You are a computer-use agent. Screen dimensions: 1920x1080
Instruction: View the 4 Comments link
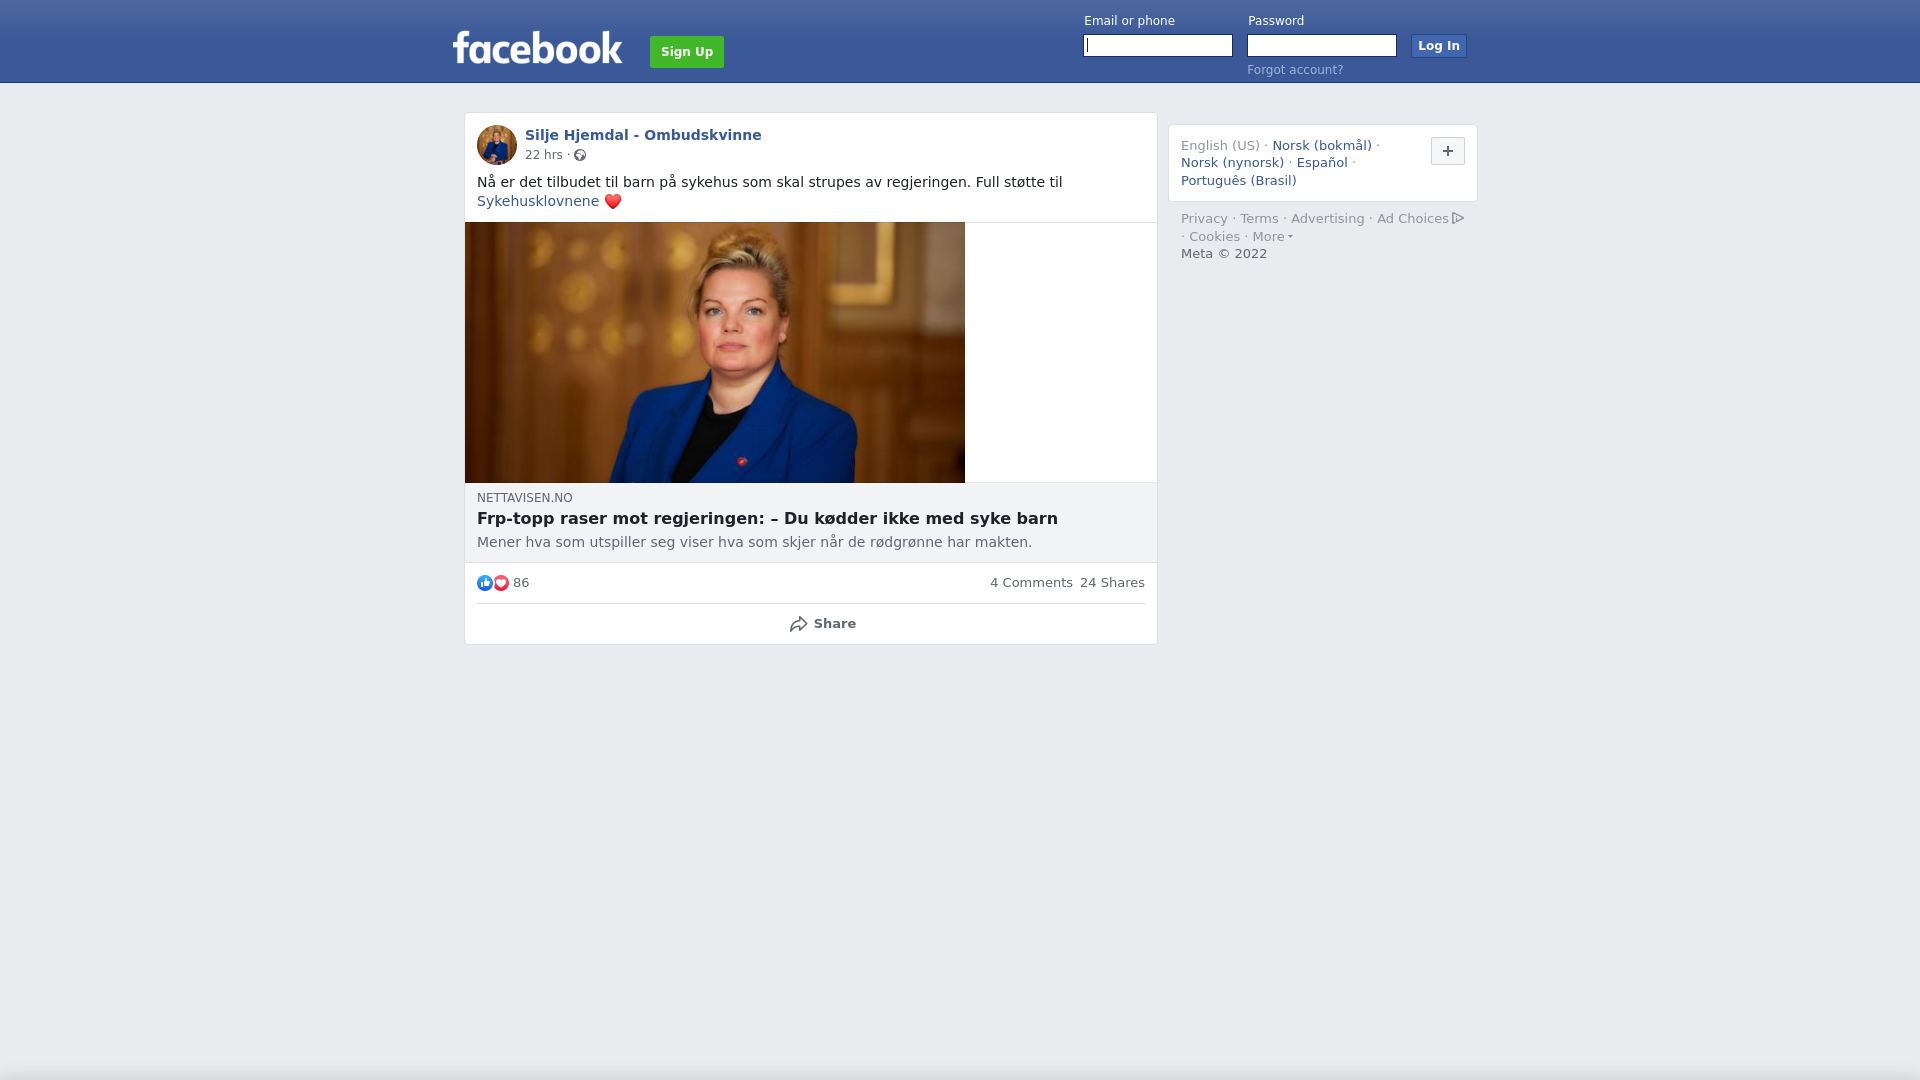coord(1031,583)
